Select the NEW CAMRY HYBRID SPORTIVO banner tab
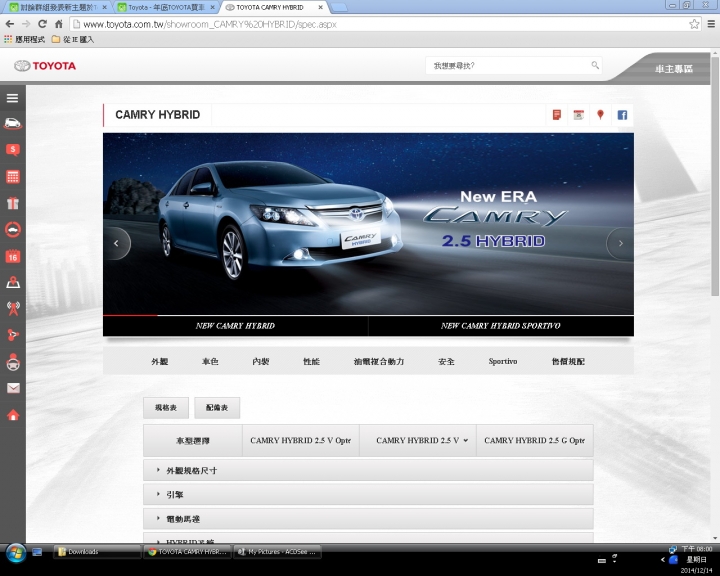The width and height of the screenshot is (720, 576). coord(501,326)
